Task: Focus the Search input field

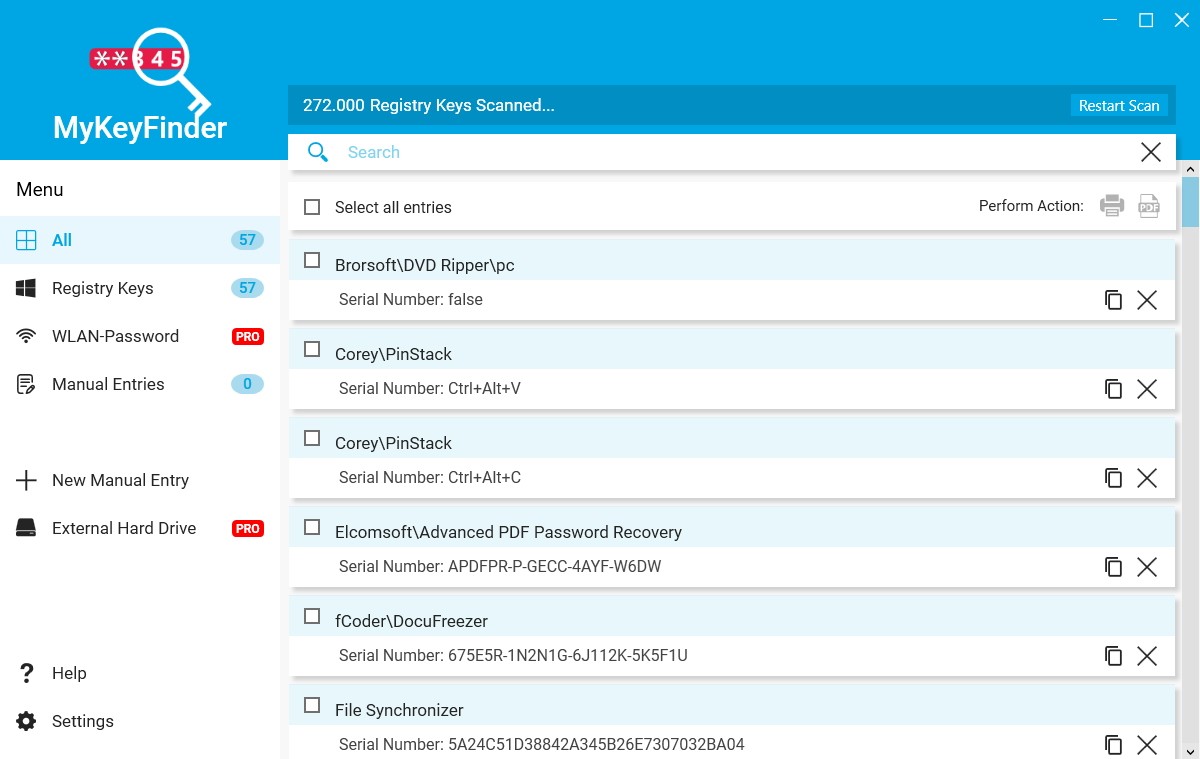Action: coord(732,152)
